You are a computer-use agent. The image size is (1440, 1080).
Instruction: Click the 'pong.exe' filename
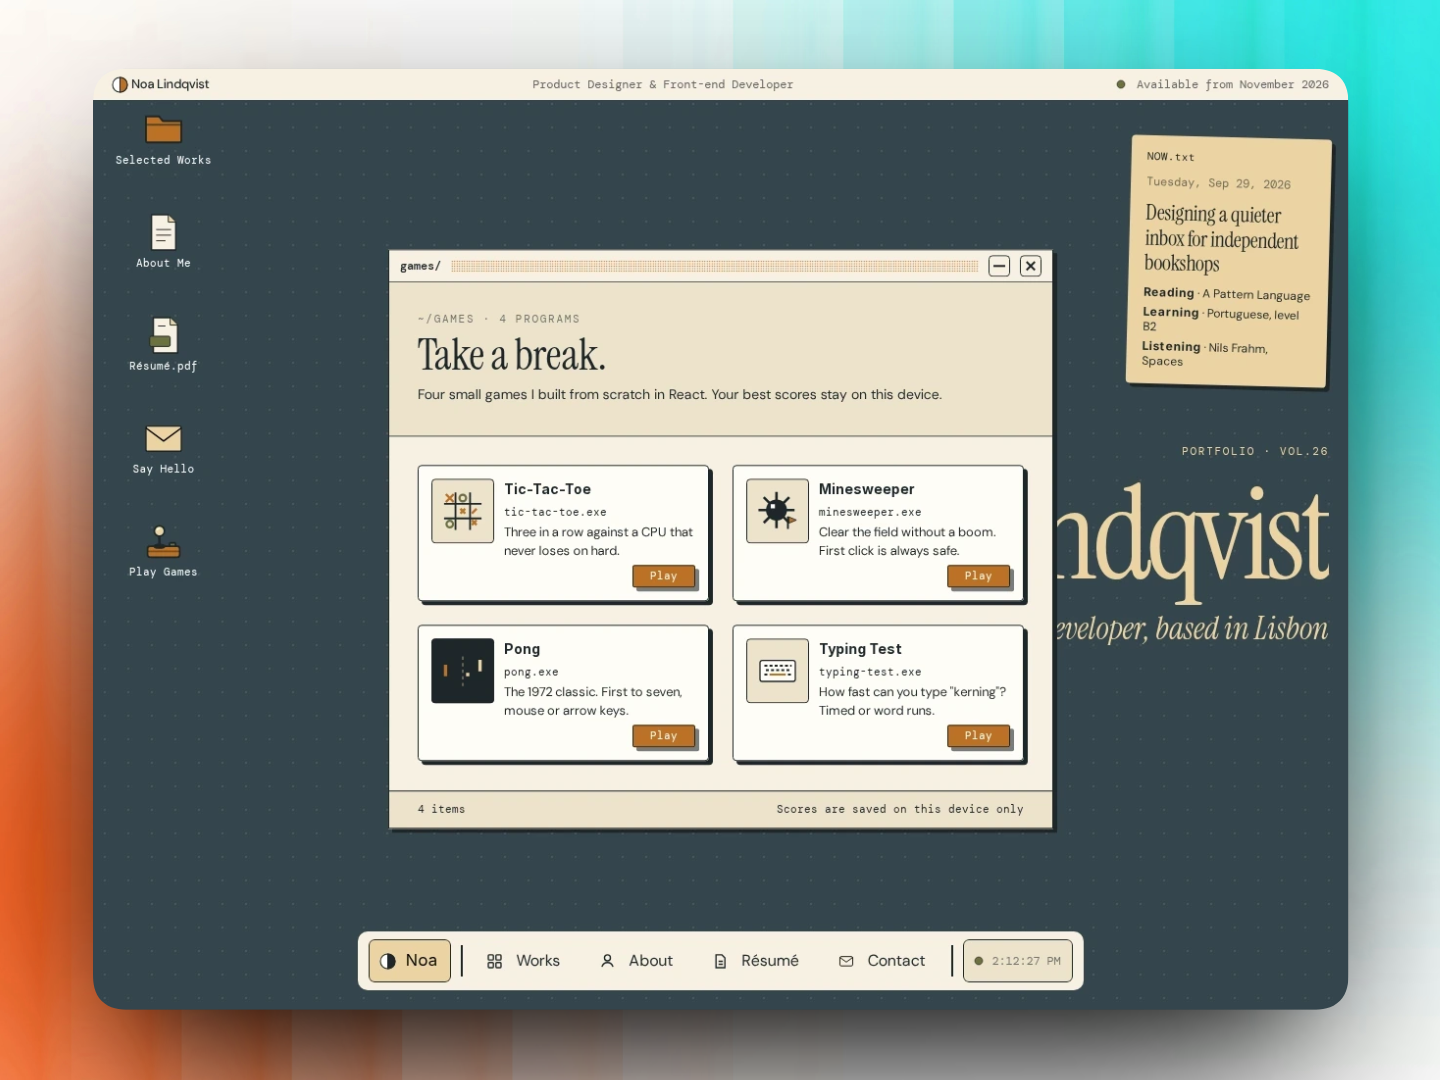531,672
